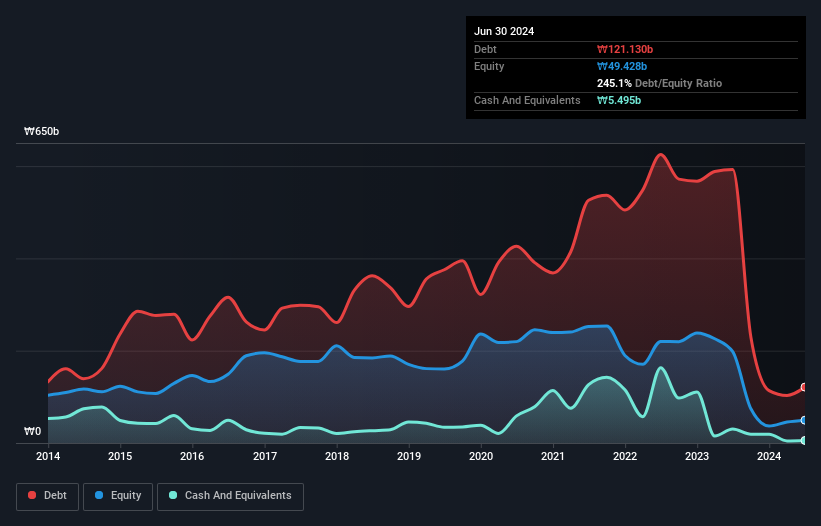Image resolution: width=821 pixels, height=526 pixels.
Task: Select the 2021 x-axis label
Action: pyautogui.click(x=553, y=456)
